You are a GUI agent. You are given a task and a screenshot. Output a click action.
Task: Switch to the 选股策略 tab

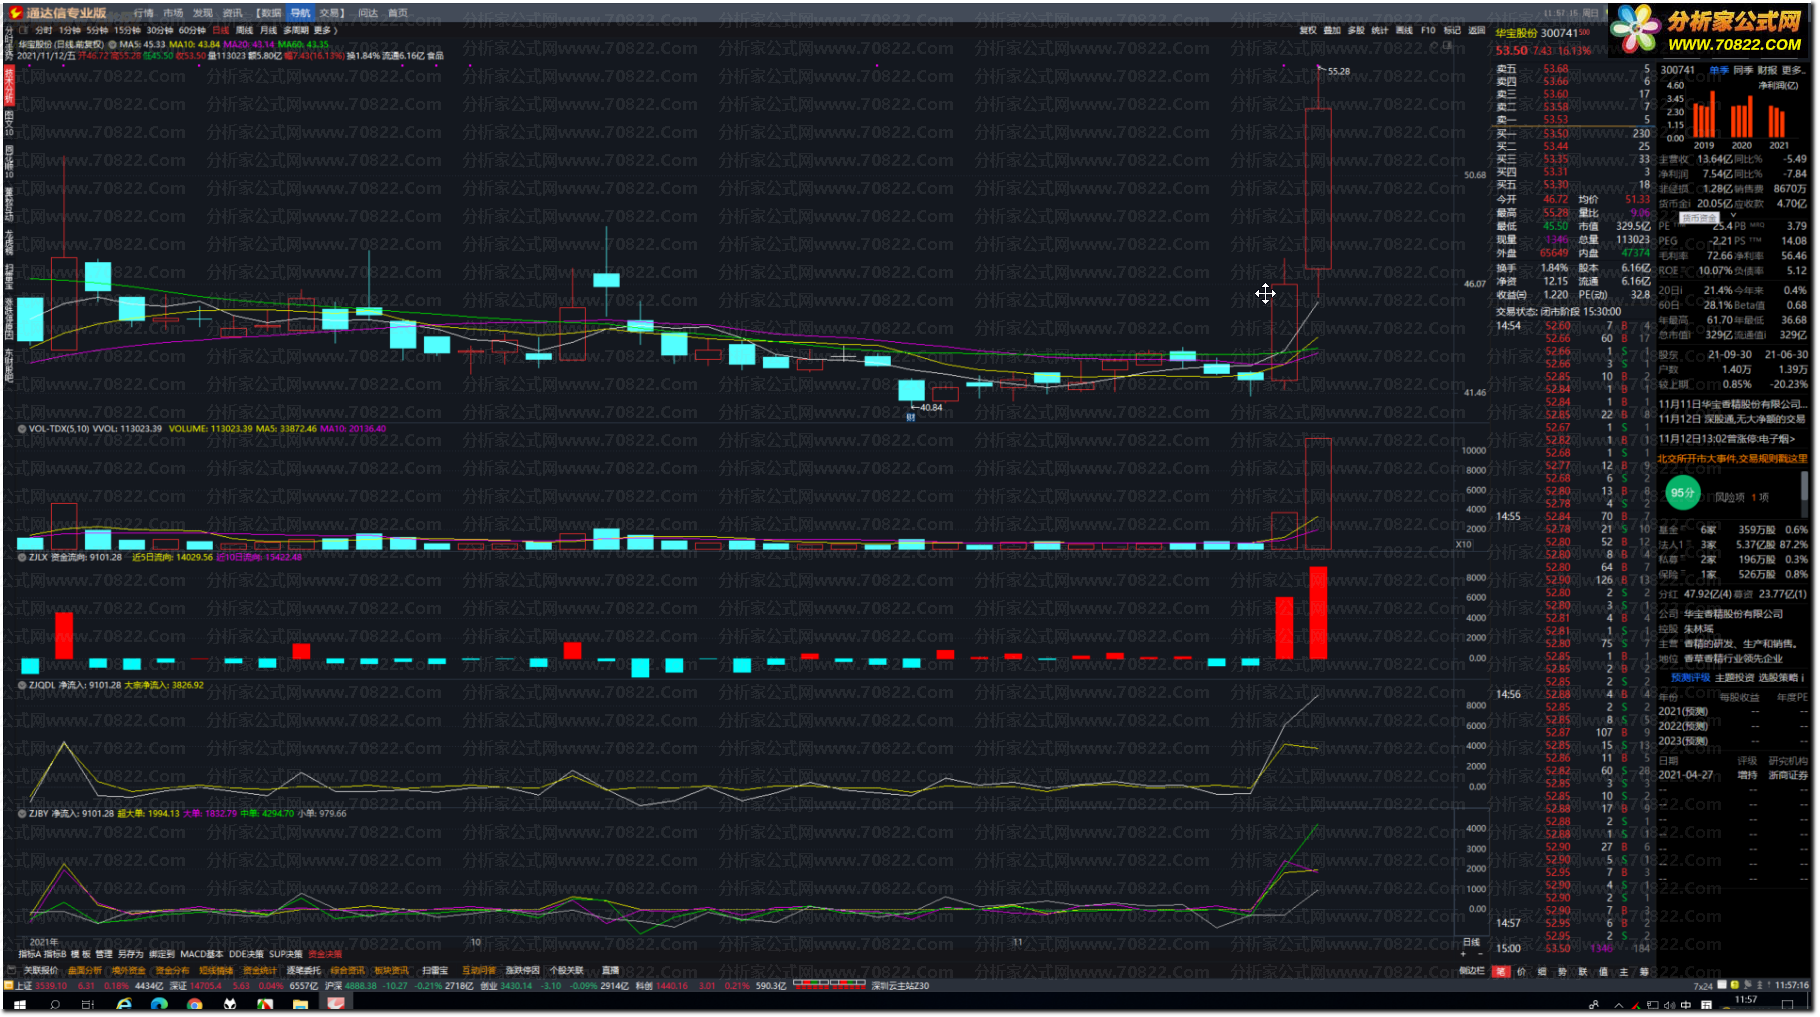[1779, 678]
